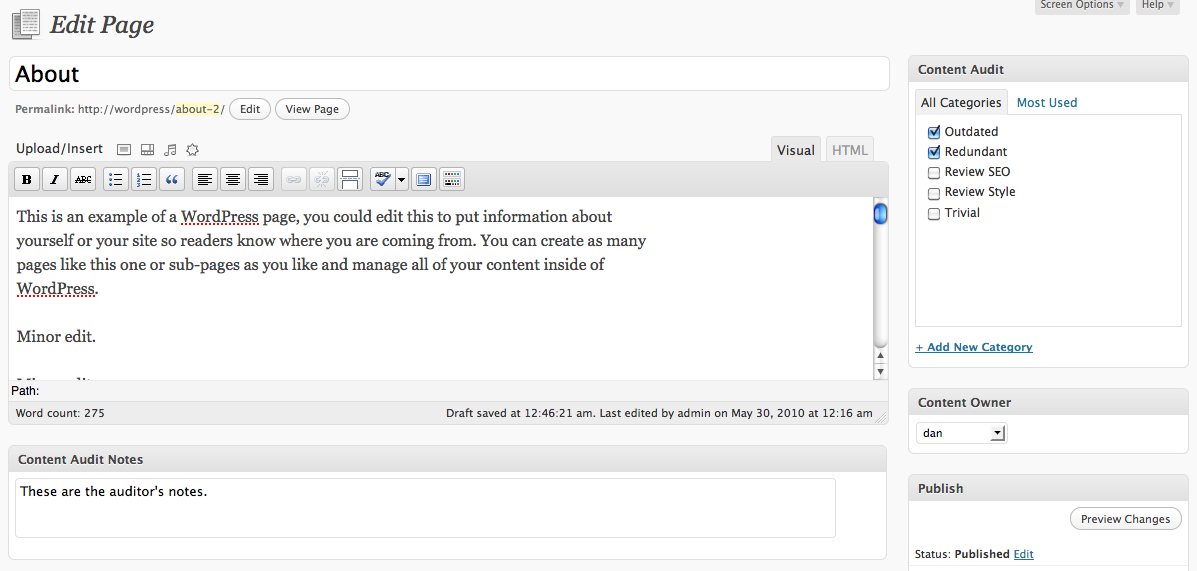Click the Edit link beside Status Published
1197x571 pixels.
[x=1024, y=554]
